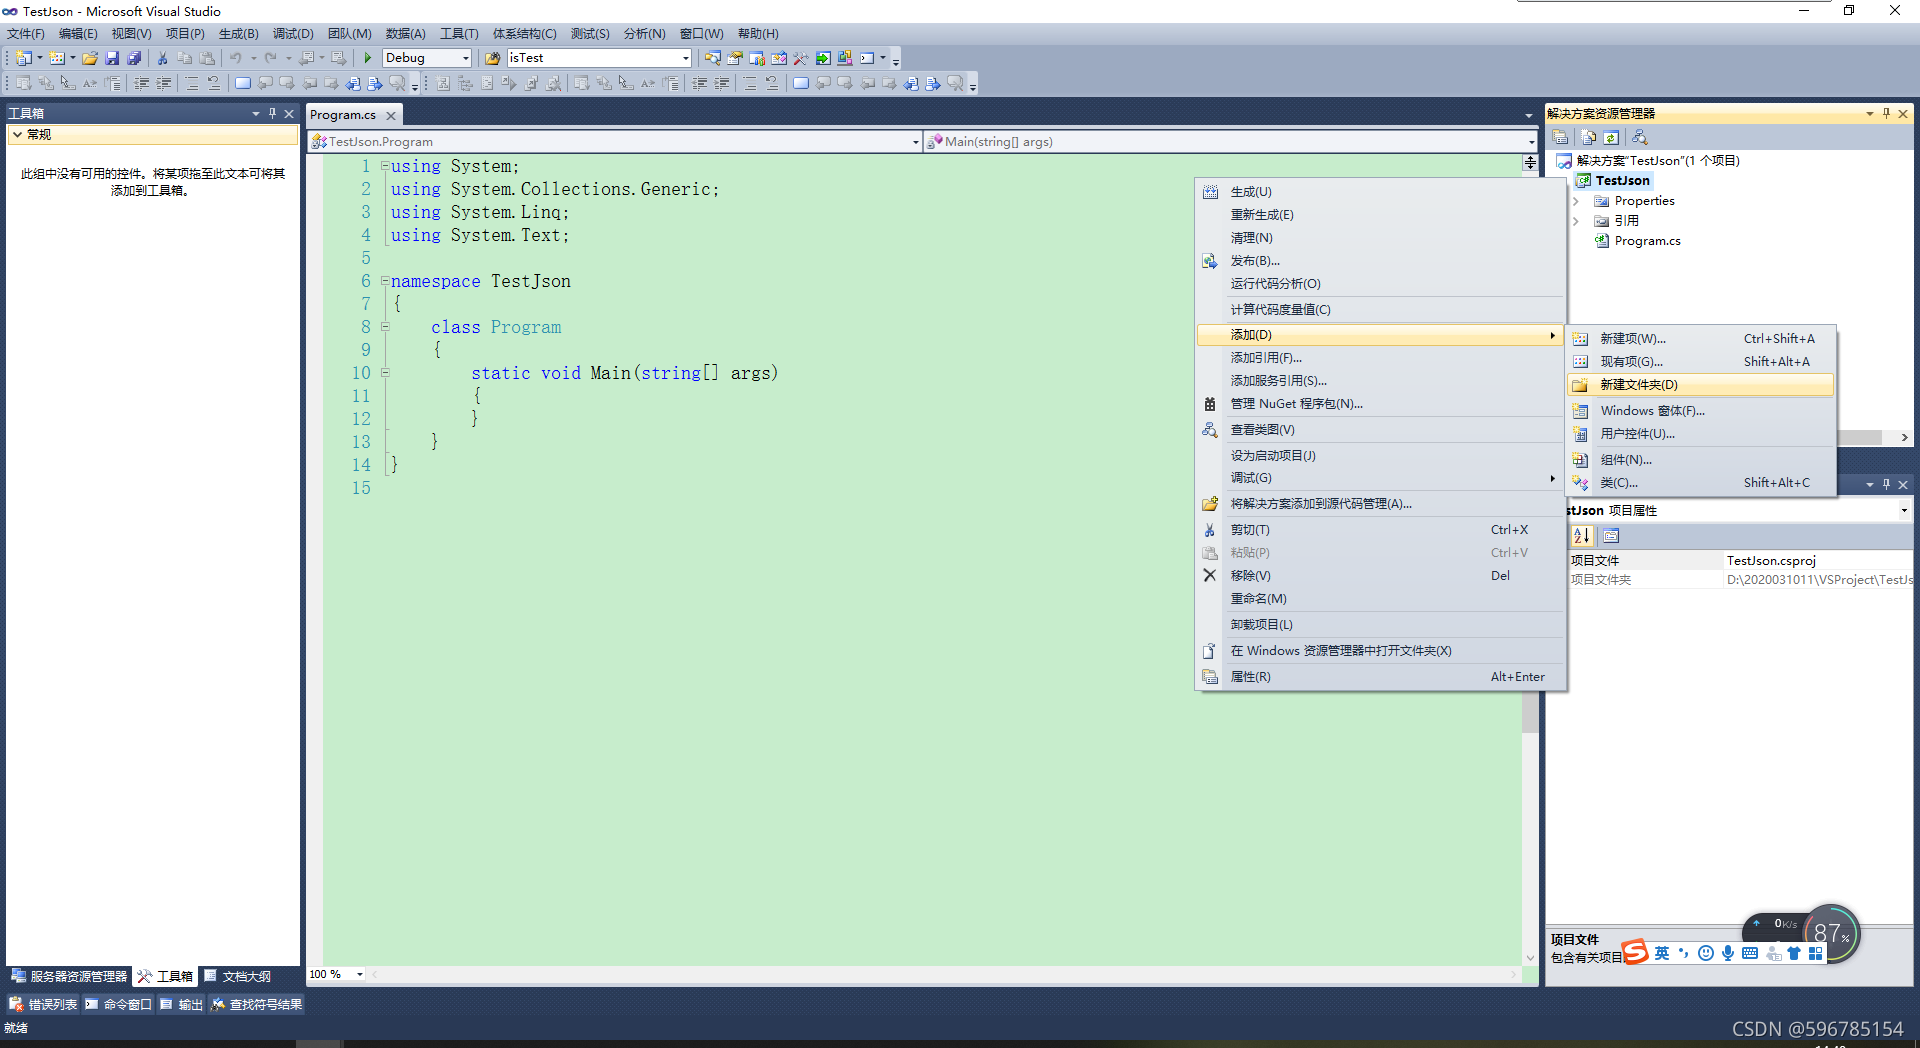Click the Refresh icon in Solution Explorer toolbar
This screenshot has width=1920, height=1048.
1611,137
